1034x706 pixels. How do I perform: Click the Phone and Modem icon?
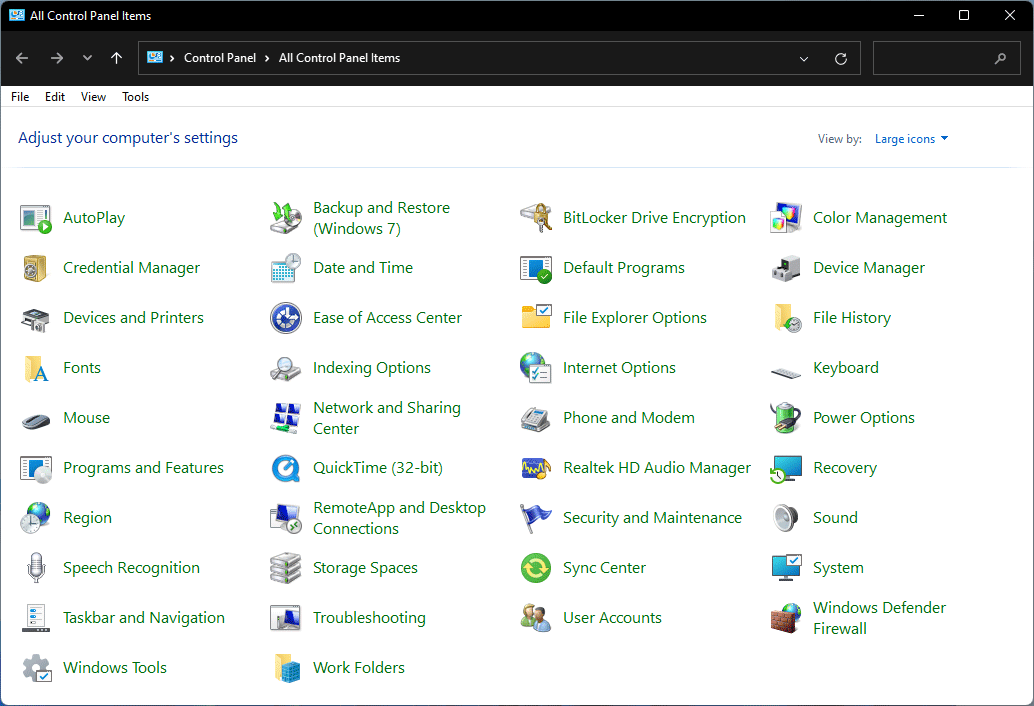tap(535, 419)
